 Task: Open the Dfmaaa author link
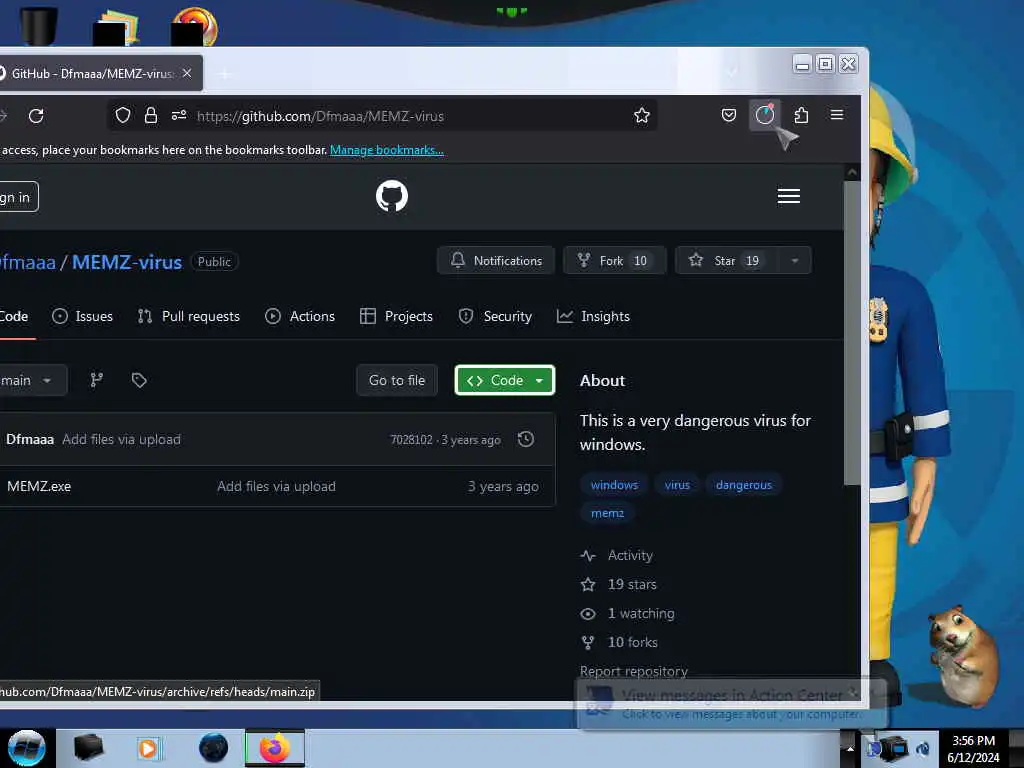point(30,440)
